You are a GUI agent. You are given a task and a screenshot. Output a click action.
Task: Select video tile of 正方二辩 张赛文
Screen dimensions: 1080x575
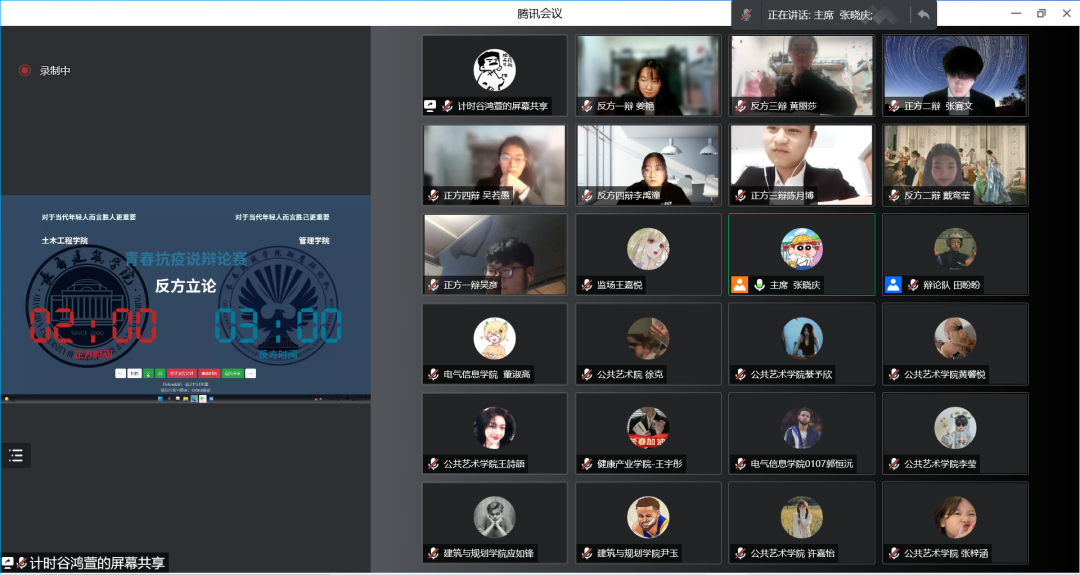(955, 75)
